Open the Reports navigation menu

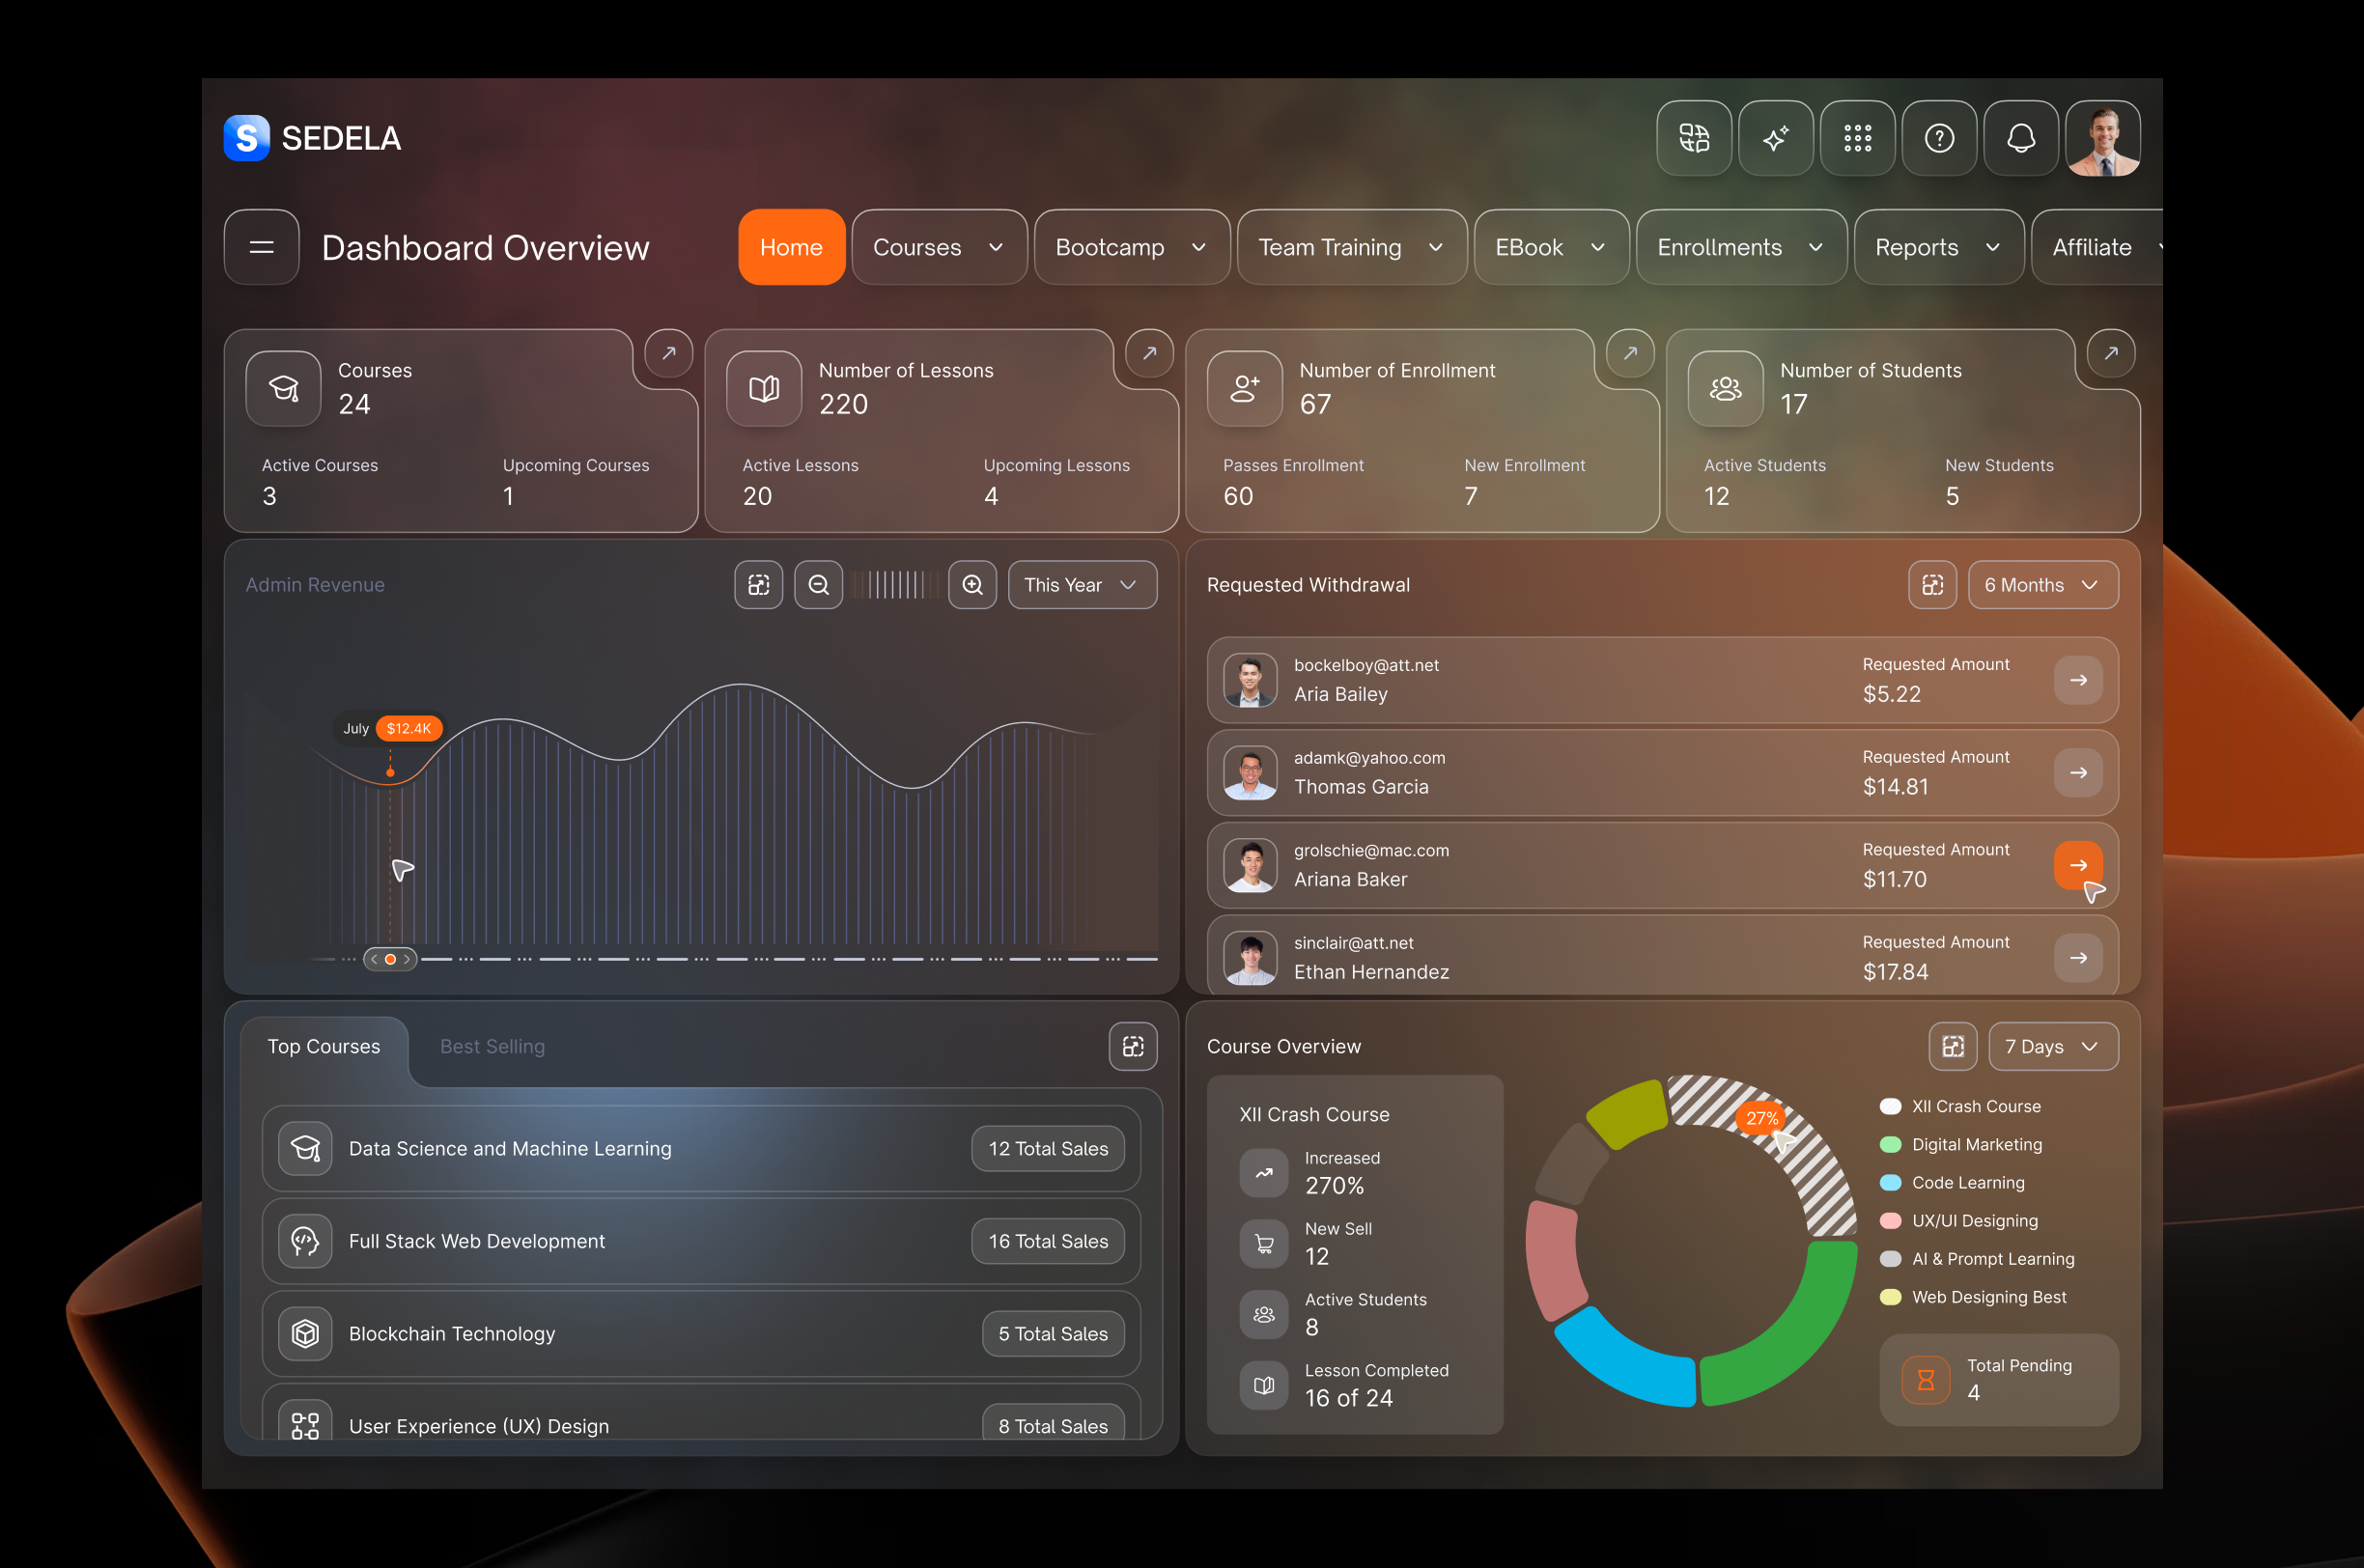(x=1938, y=247)
